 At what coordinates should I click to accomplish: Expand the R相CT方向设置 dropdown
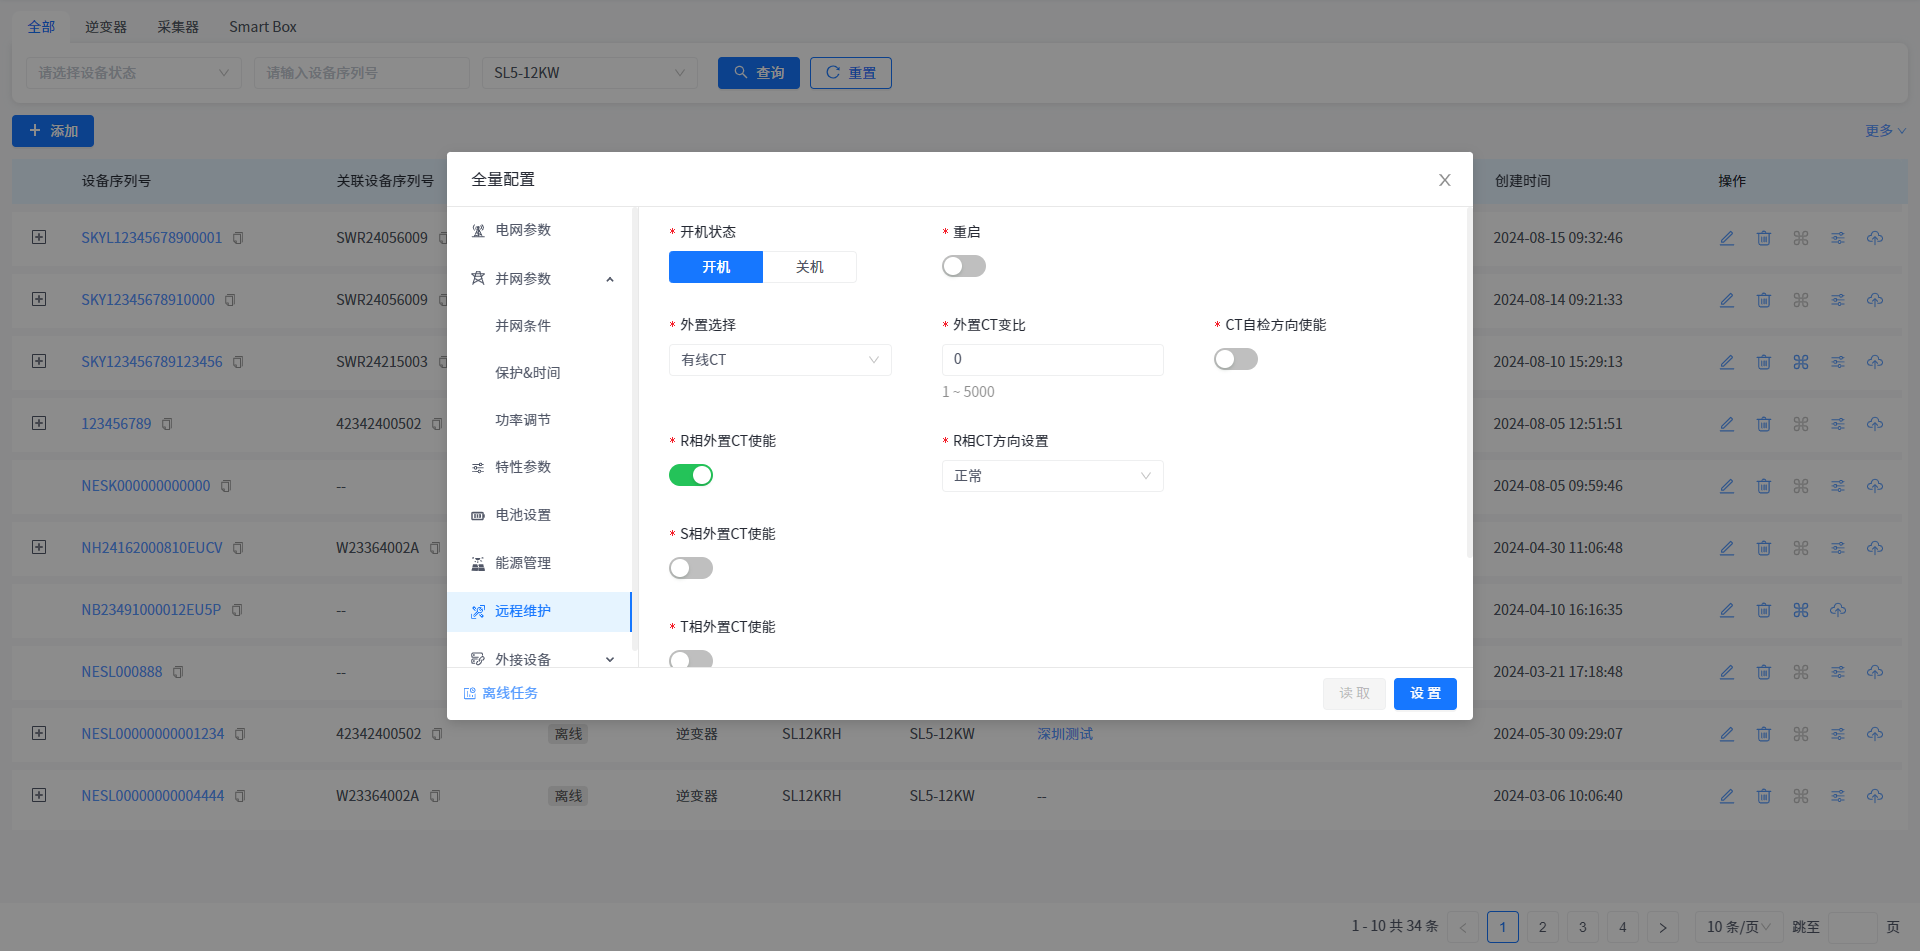point(1052,476)
